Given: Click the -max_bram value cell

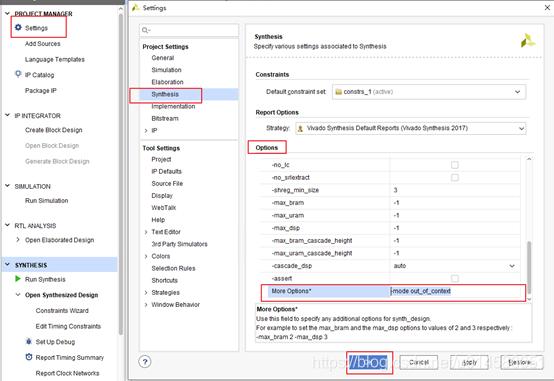Looking at the screenshot, I should 455,203.
